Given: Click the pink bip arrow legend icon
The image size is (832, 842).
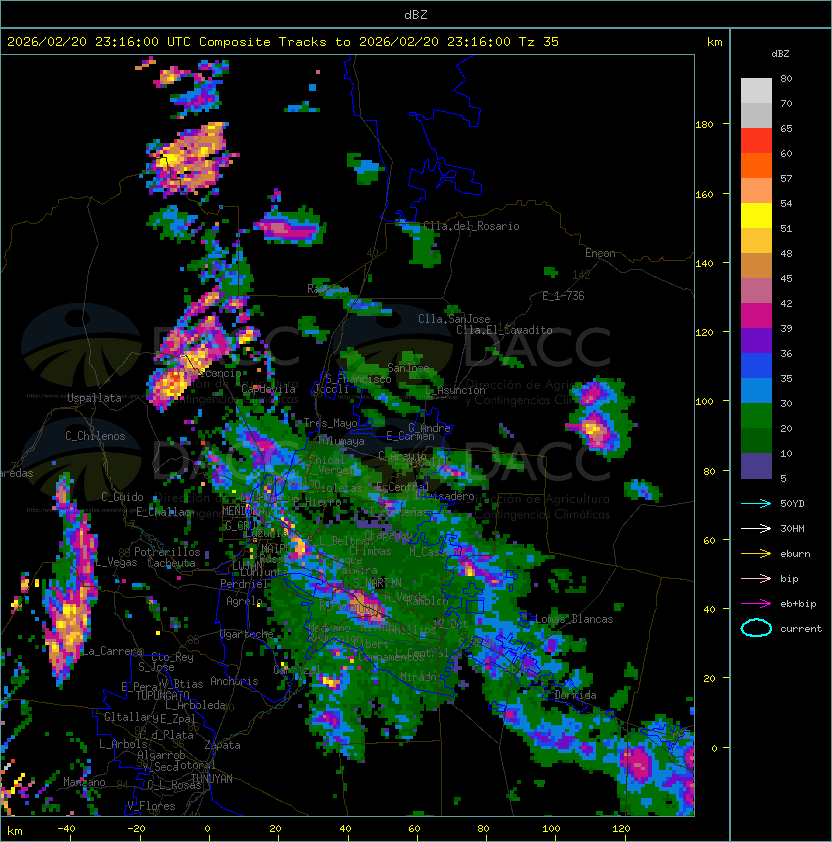Looking at the screenshot, I should 756,578.
